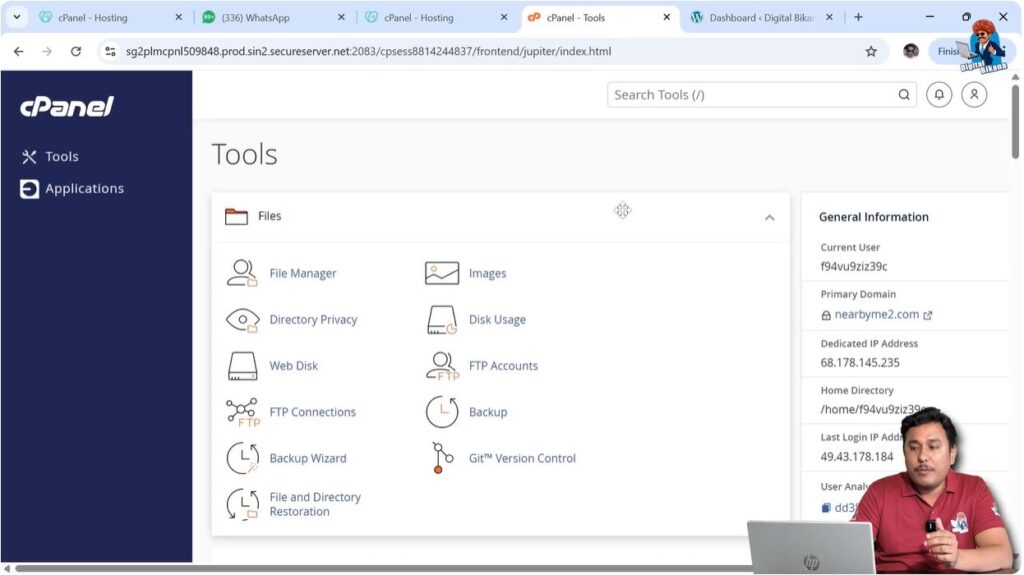
Task: Click the search magnifier icon
Action: coord(904,95)
